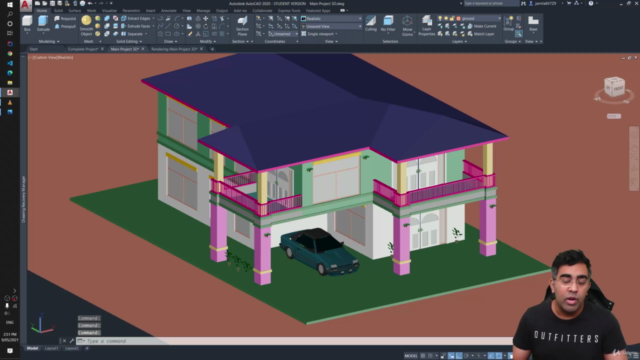Click the ViewCube in the viewport

pyautogui.click(x=614, y=87)
